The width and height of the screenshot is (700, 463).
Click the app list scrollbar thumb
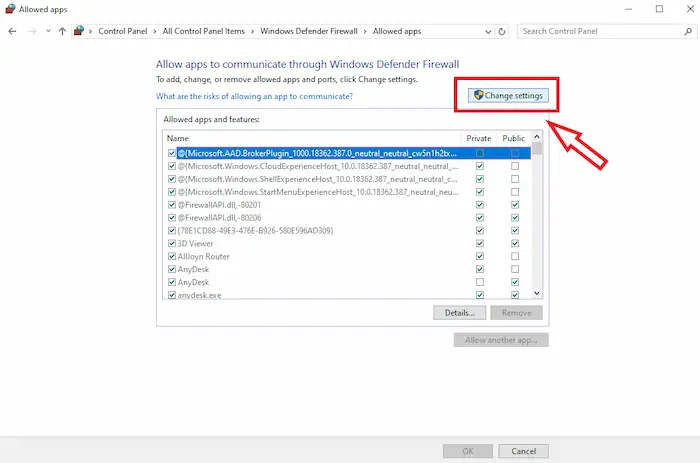(x=537, y=148)
